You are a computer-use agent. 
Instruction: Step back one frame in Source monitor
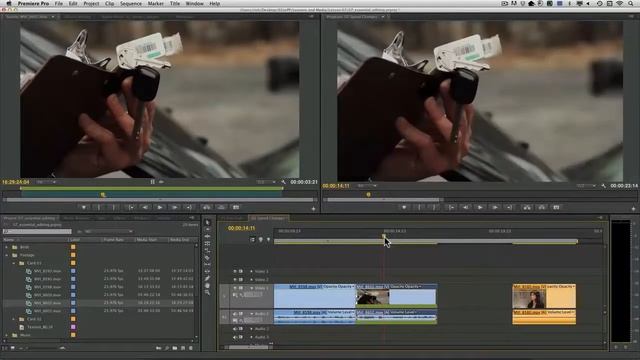(145, 207)
